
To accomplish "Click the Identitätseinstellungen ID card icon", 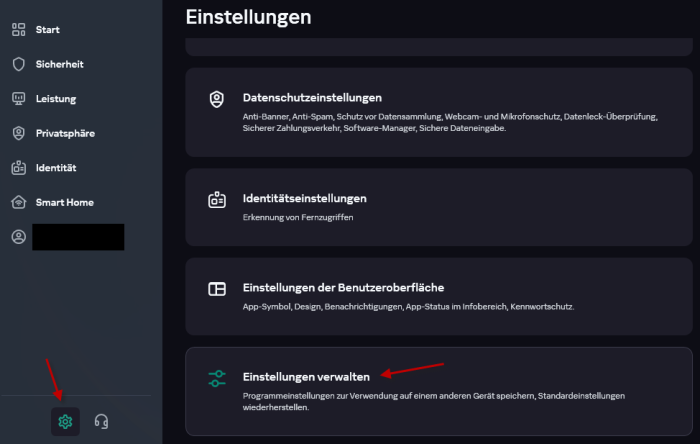I will point(217,199).
